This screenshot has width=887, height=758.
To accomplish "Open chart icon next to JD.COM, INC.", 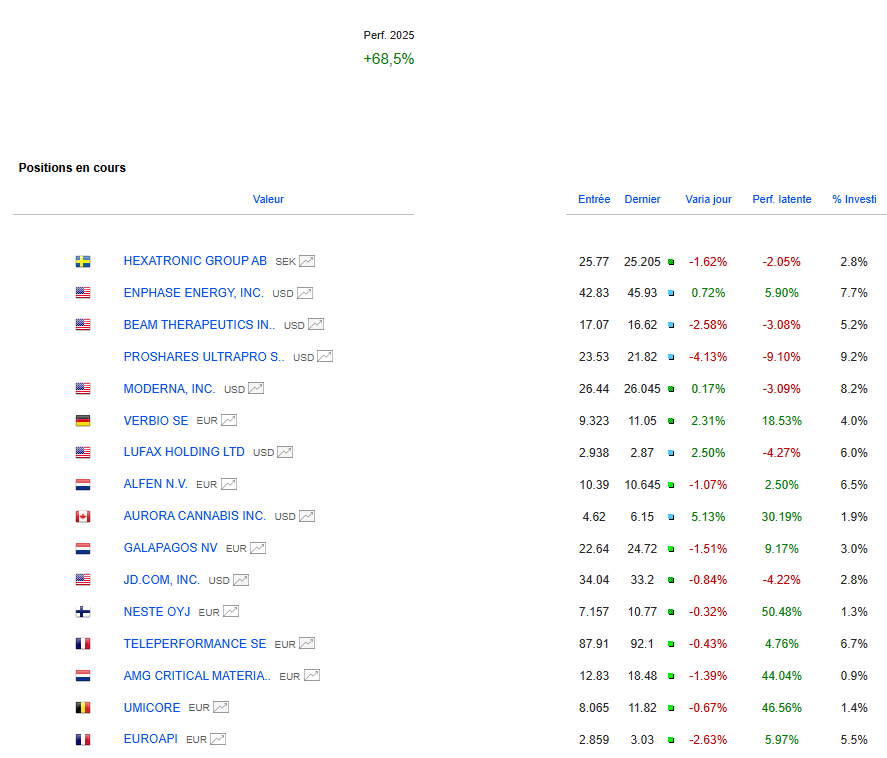I will [241, 580].
